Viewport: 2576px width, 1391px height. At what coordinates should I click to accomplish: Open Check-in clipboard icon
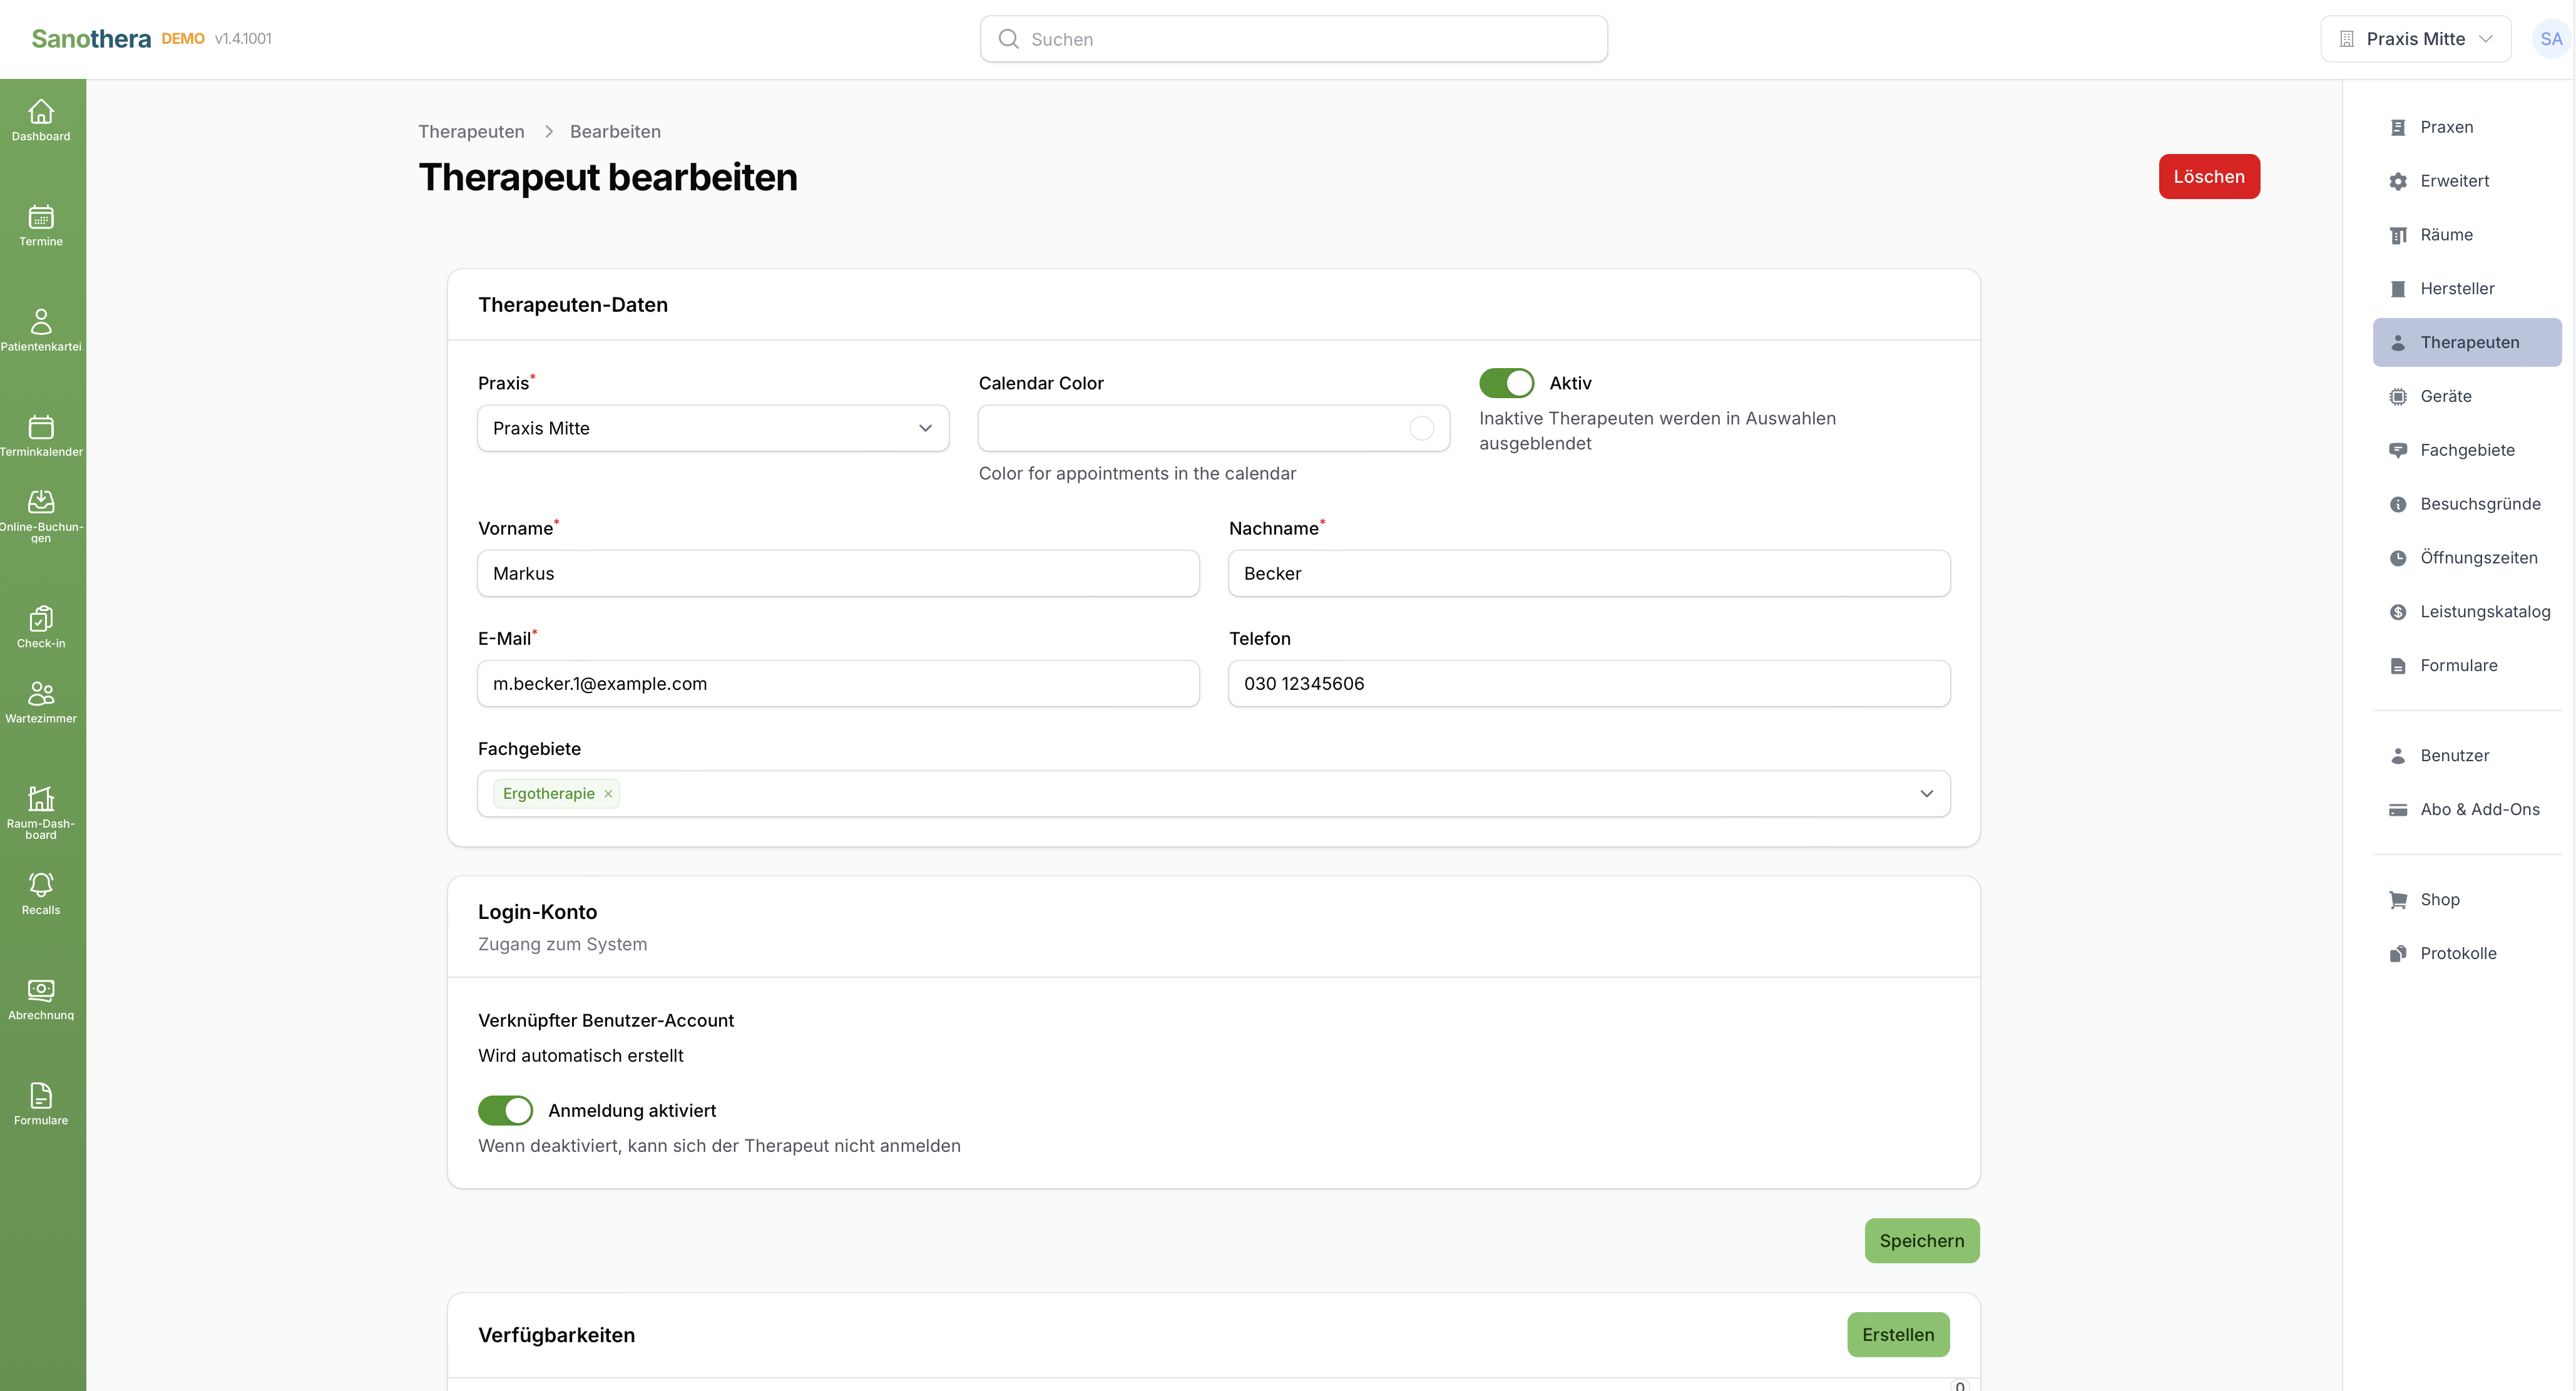[x=41, y=618]
